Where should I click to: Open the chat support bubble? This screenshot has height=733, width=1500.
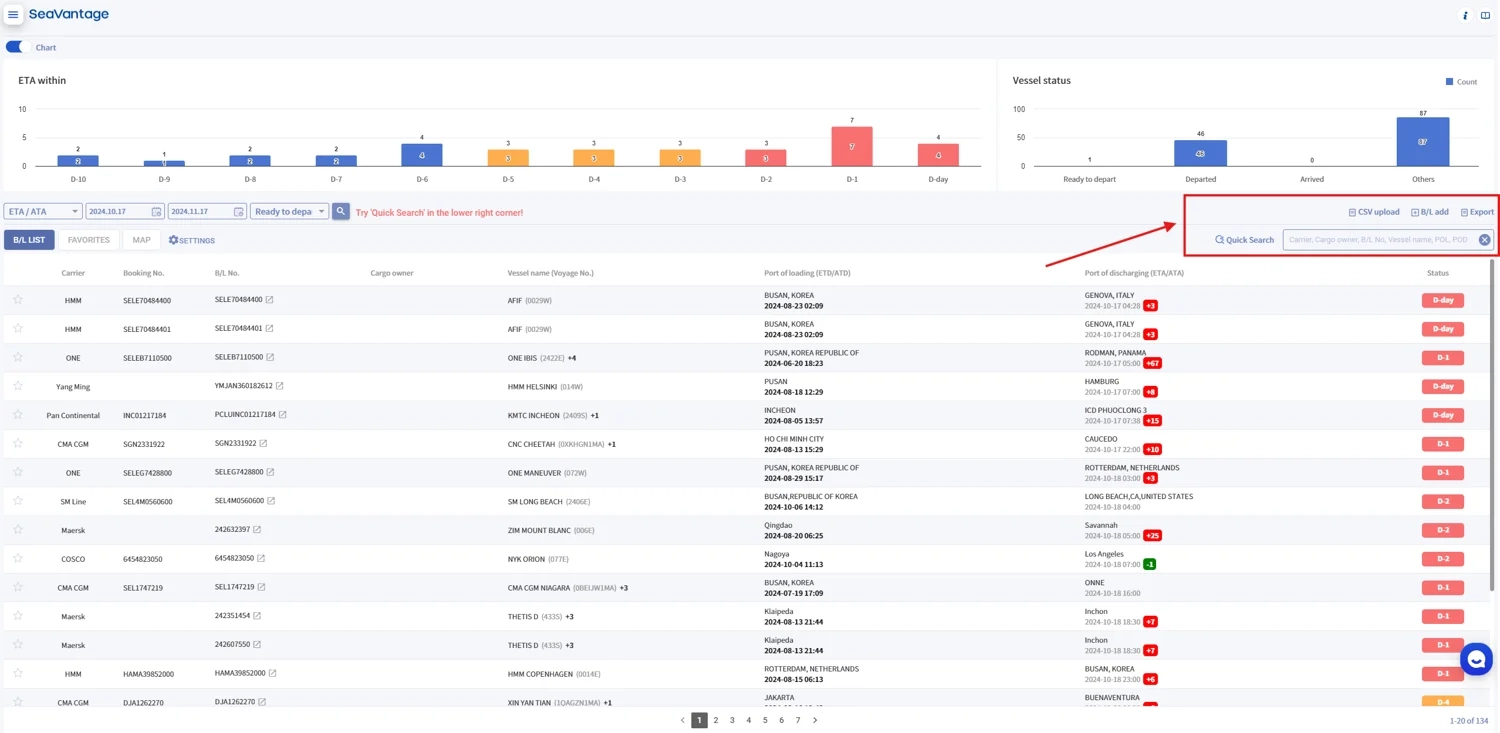[x=1476, y=659]
